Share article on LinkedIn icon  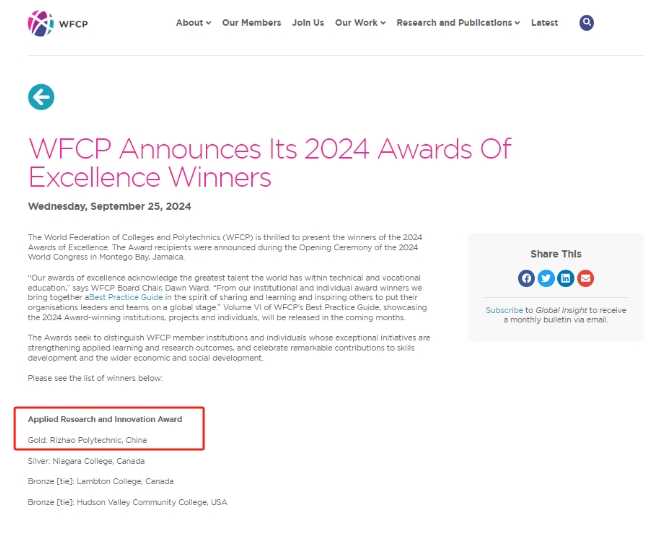[566, 278]
